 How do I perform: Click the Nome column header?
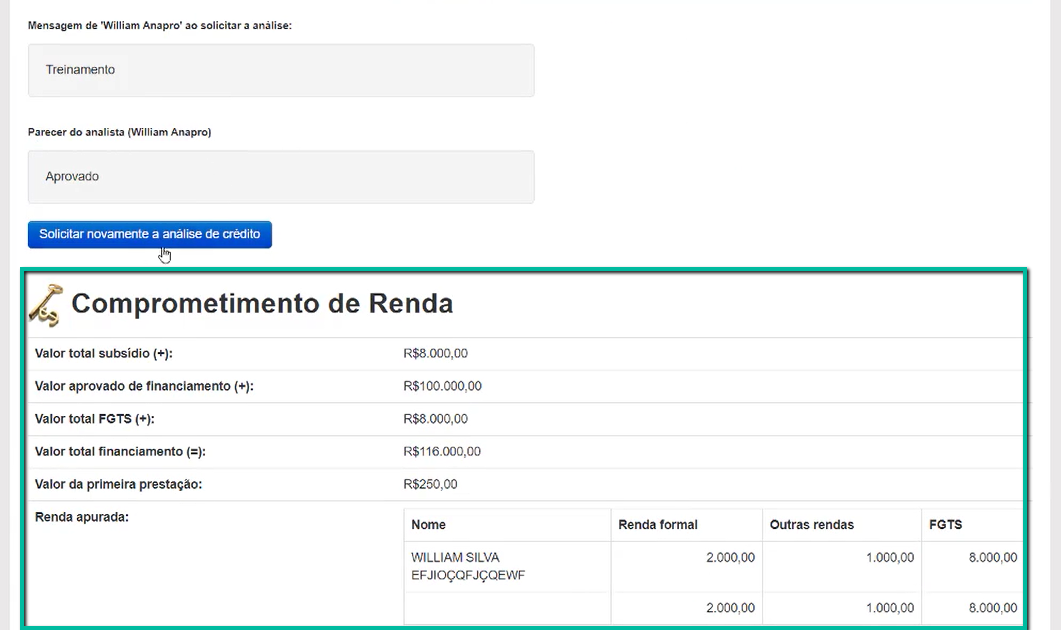(429, 525)
